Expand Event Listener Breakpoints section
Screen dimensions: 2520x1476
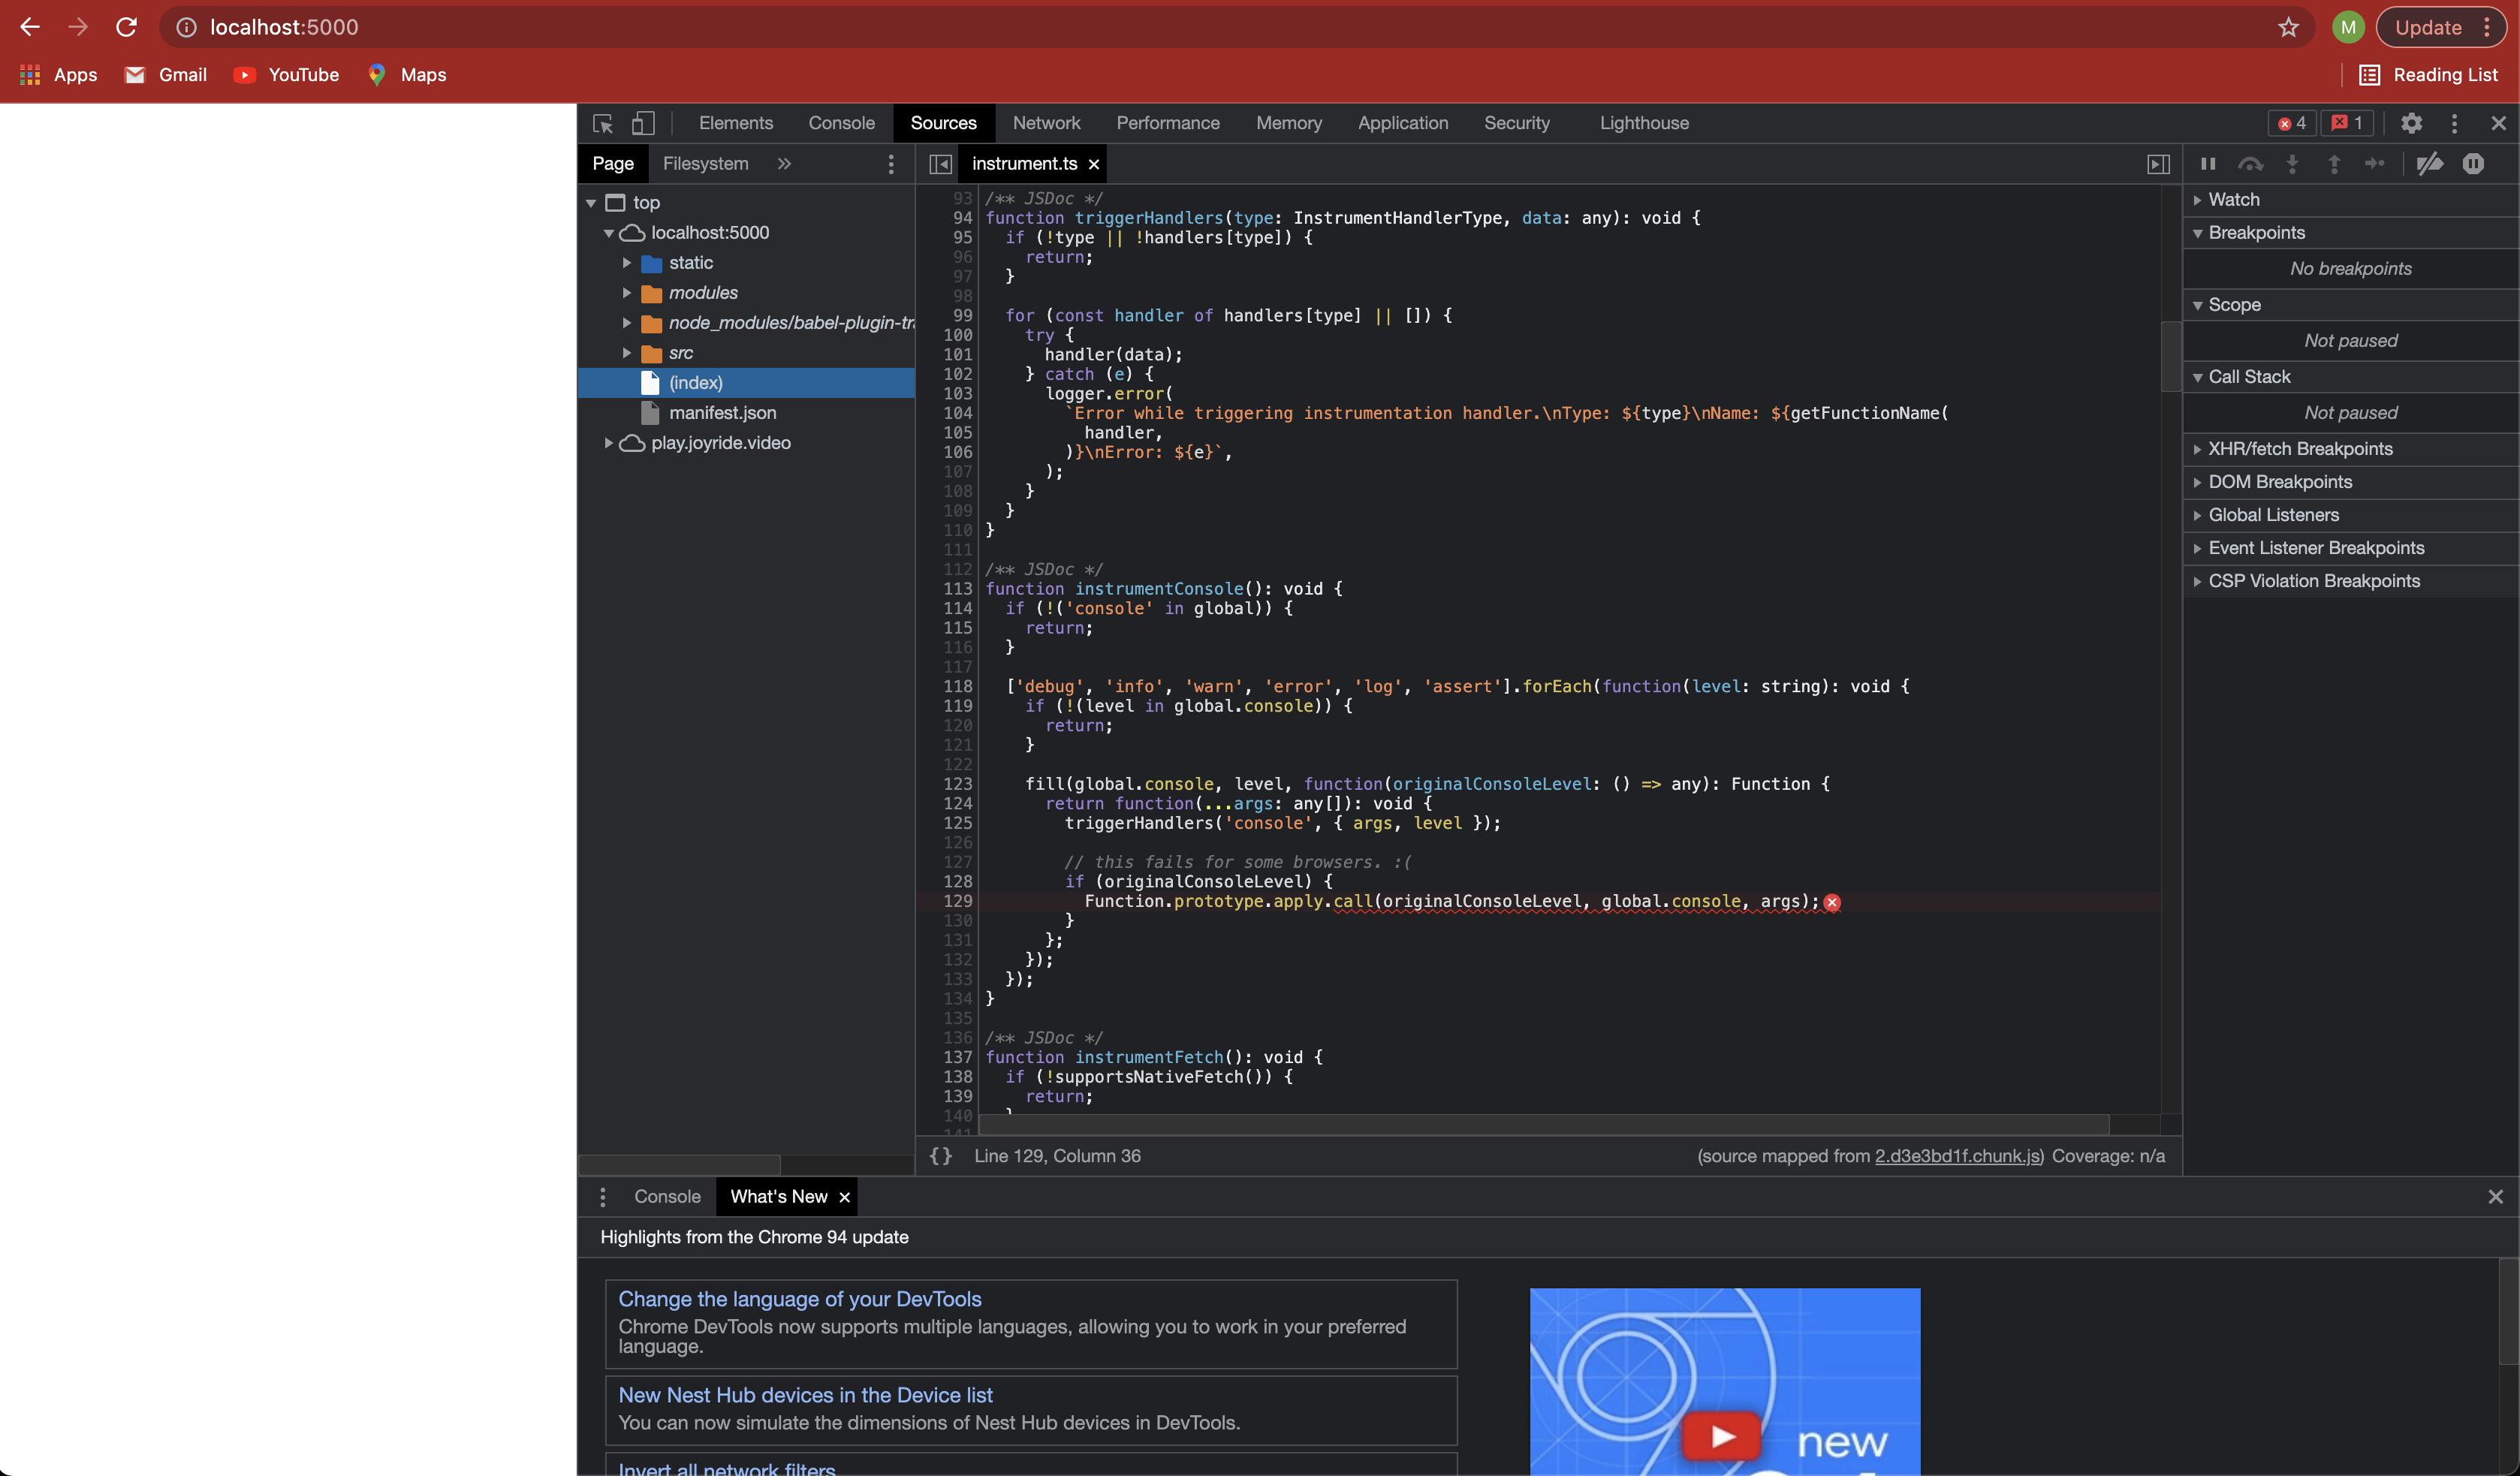[x=2351, y=548]
